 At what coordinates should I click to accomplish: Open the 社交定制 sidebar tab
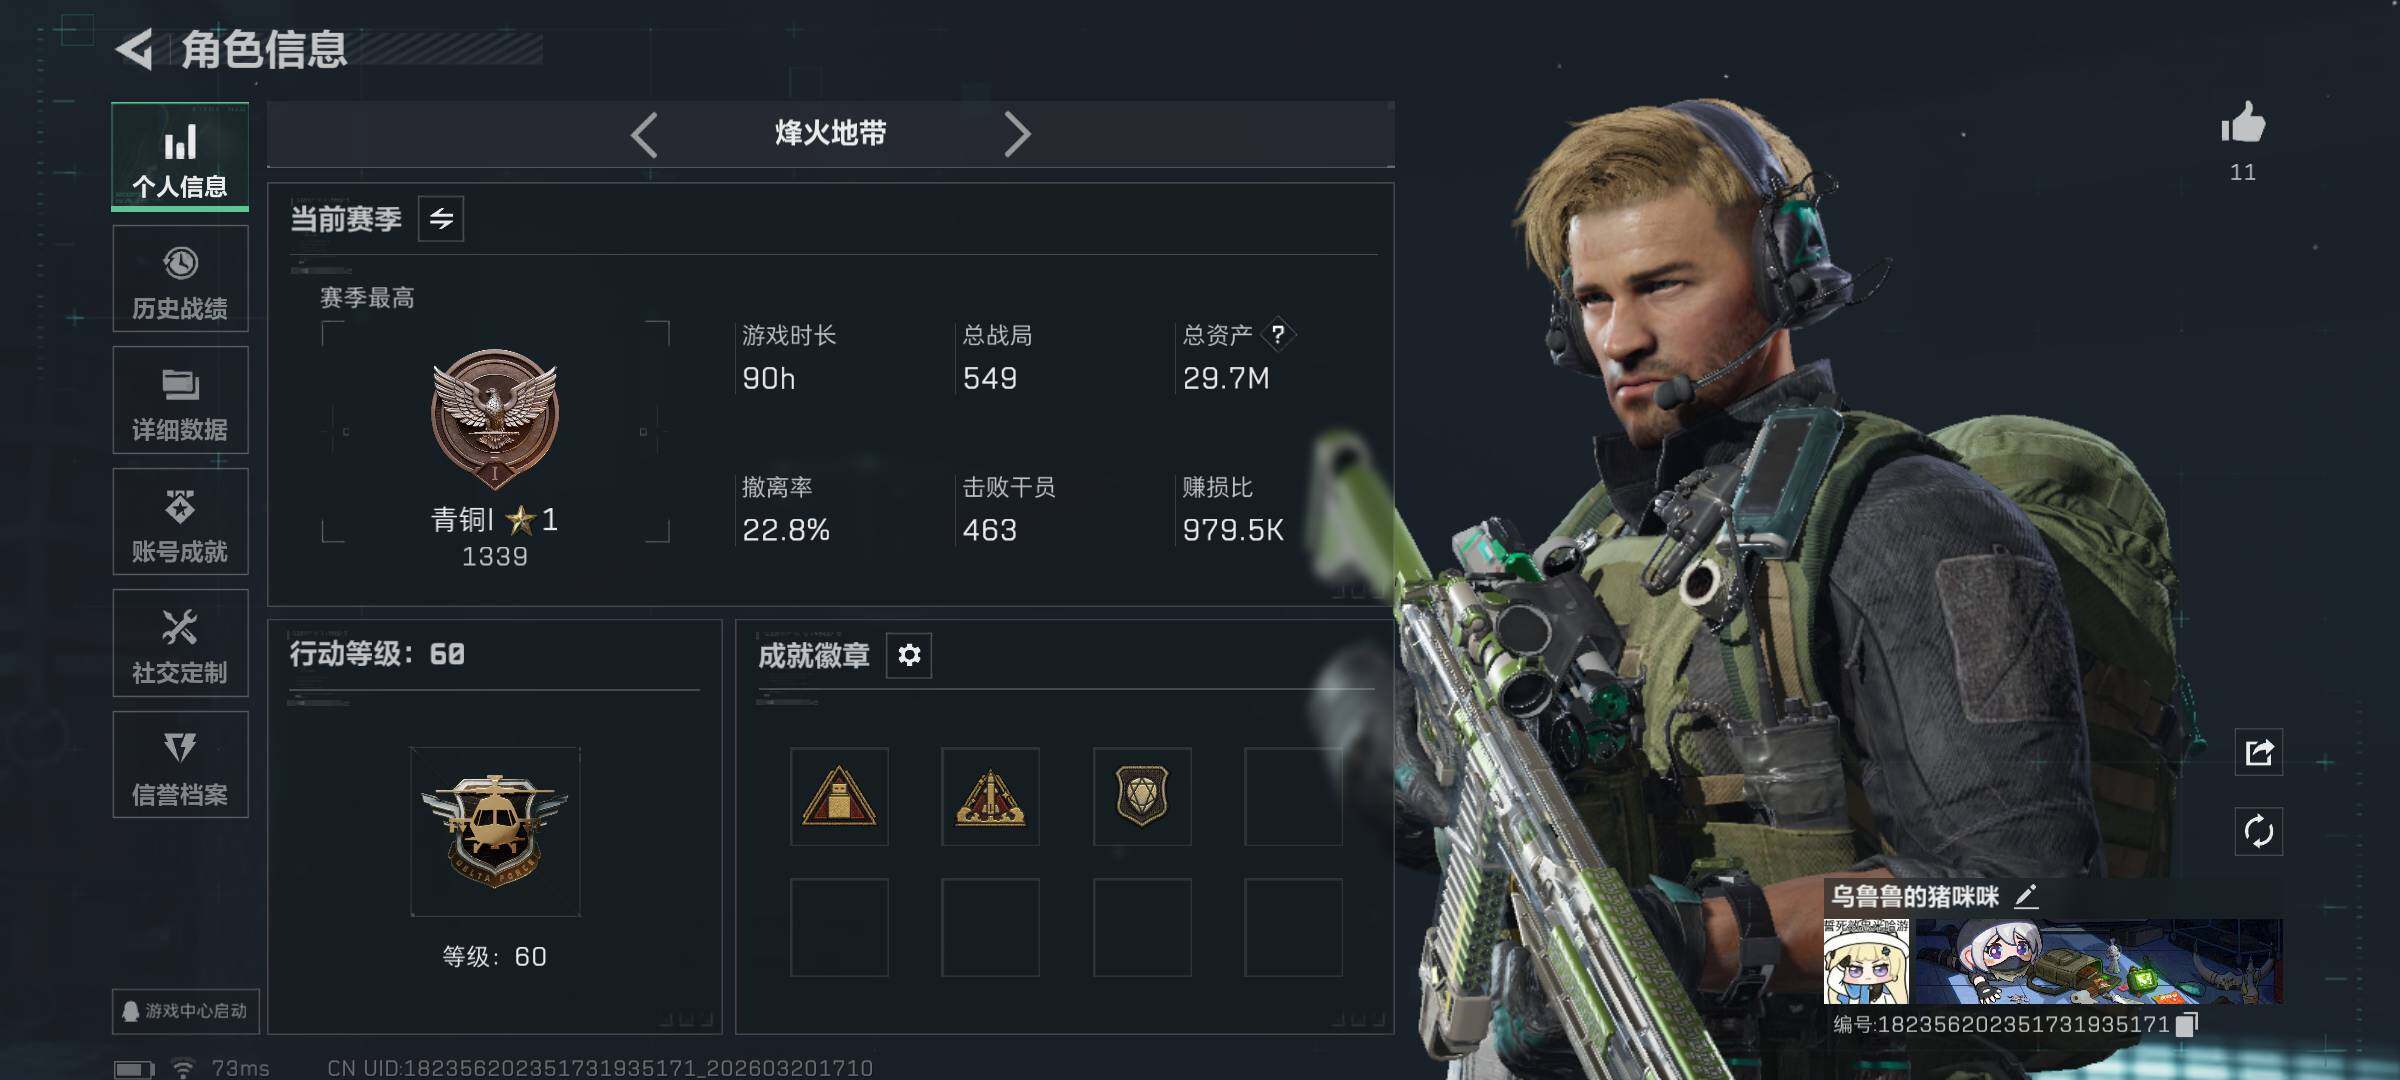[180, 643]
